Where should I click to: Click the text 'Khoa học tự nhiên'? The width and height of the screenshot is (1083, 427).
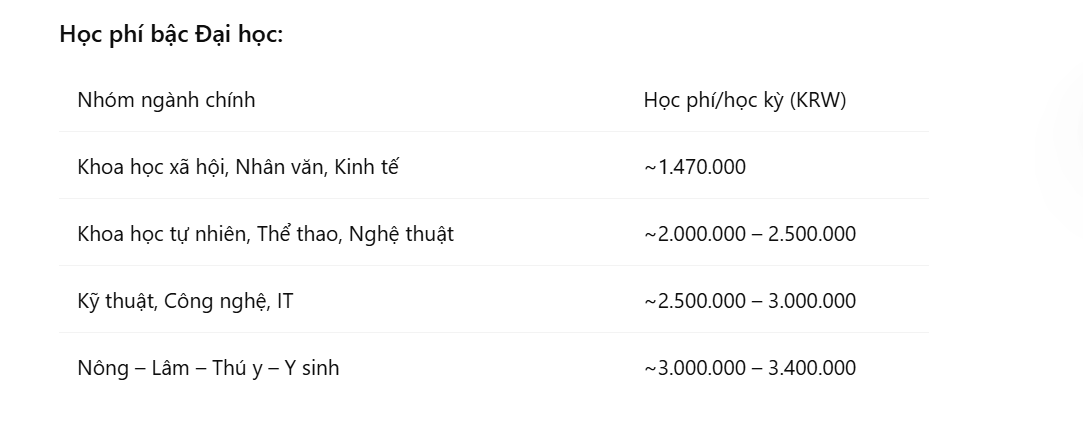tap(161, 234)
